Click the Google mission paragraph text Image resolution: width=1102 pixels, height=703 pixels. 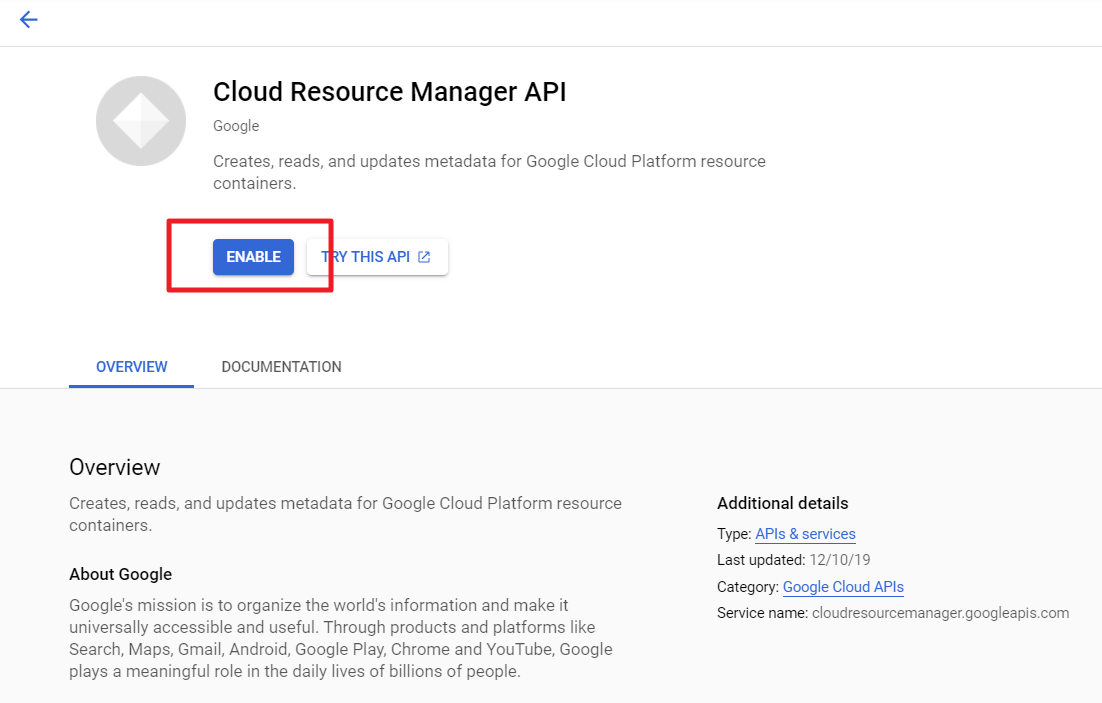click(340, 638)
